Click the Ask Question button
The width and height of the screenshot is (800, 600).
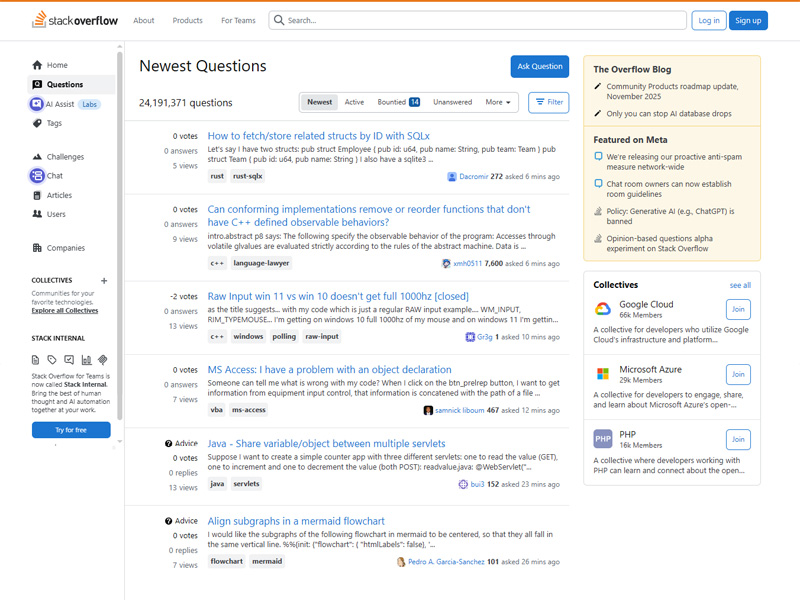(539, 66)
